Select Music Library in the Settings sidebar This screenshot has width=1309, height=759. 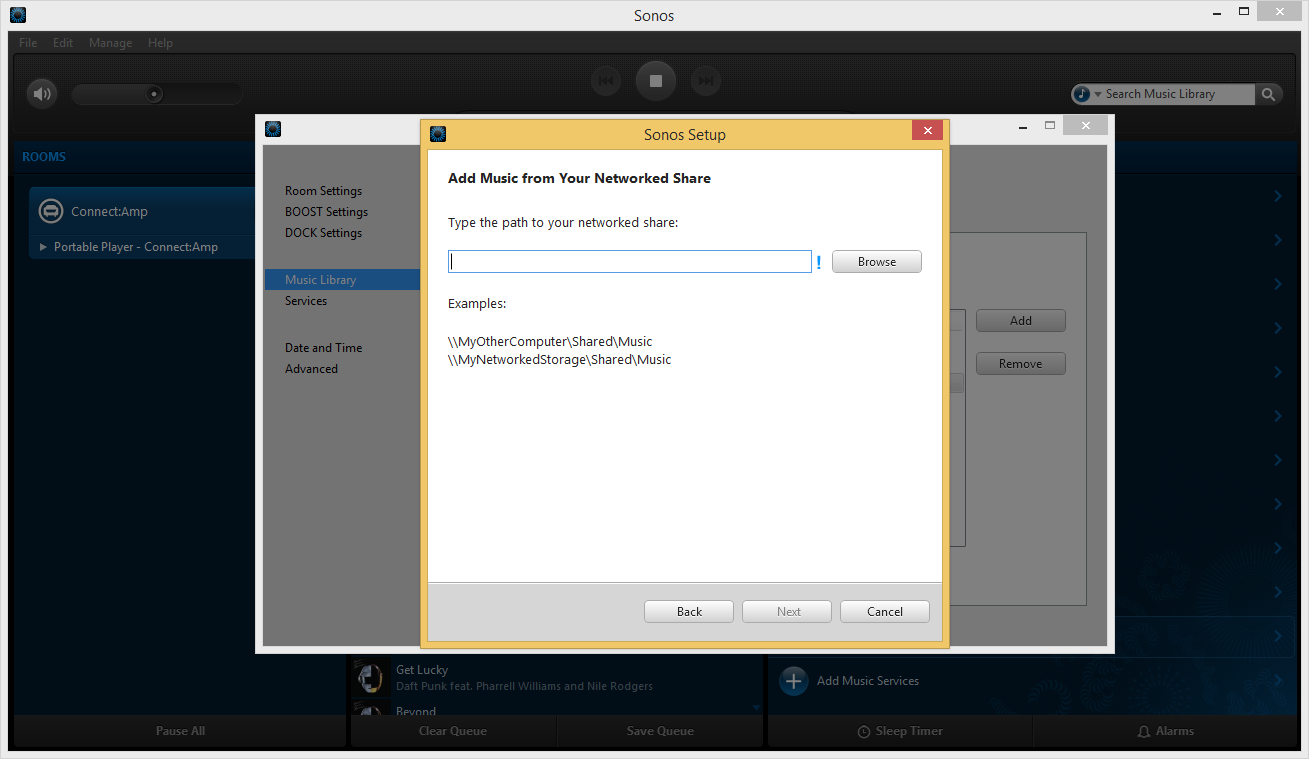tap(342, 280)
